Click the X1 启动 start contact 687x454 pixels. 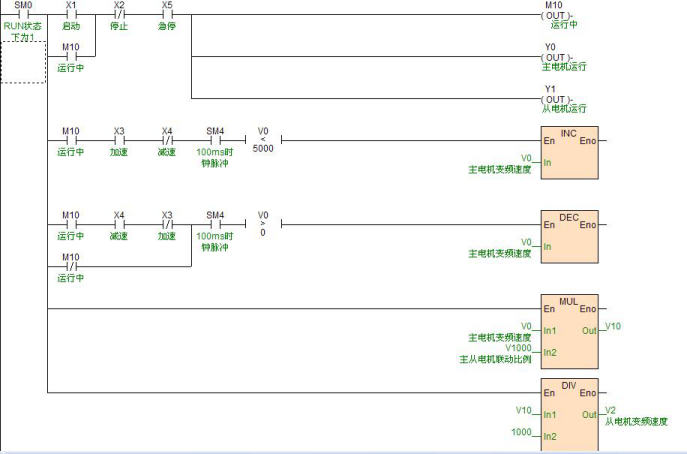click(70, 15)
